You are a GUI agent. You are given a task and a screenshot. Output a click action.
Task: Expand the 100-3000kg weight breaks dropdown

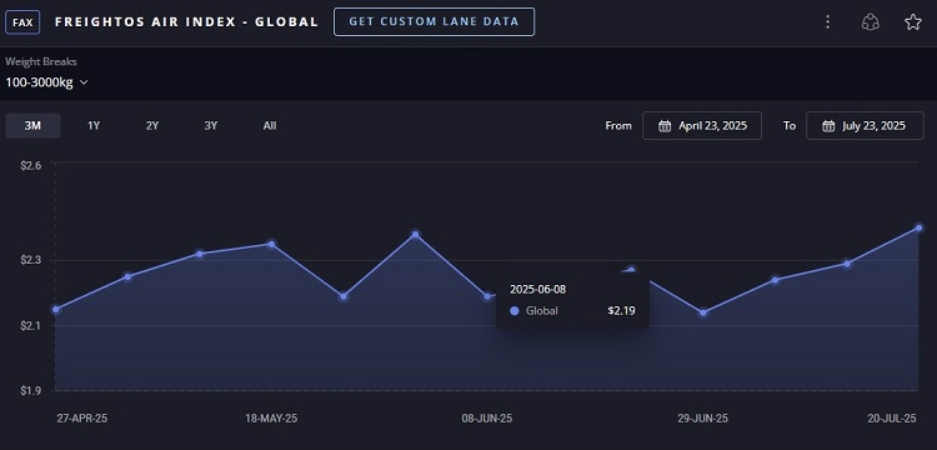point(47,82)
